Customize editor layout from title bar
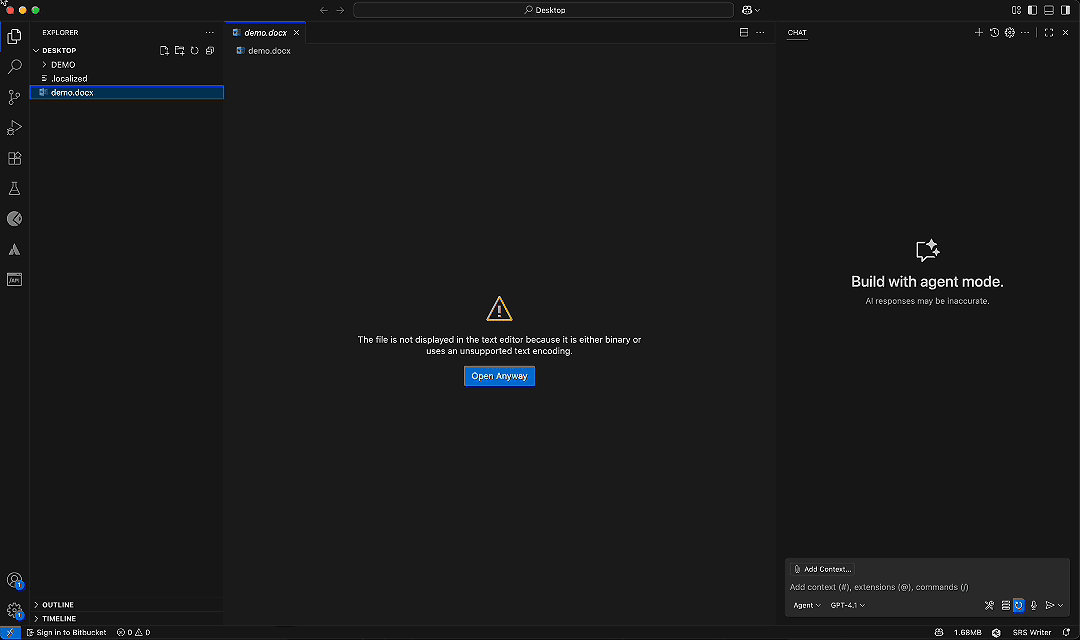This screenshot has height=640, width=1080. tap(1016, 10)
